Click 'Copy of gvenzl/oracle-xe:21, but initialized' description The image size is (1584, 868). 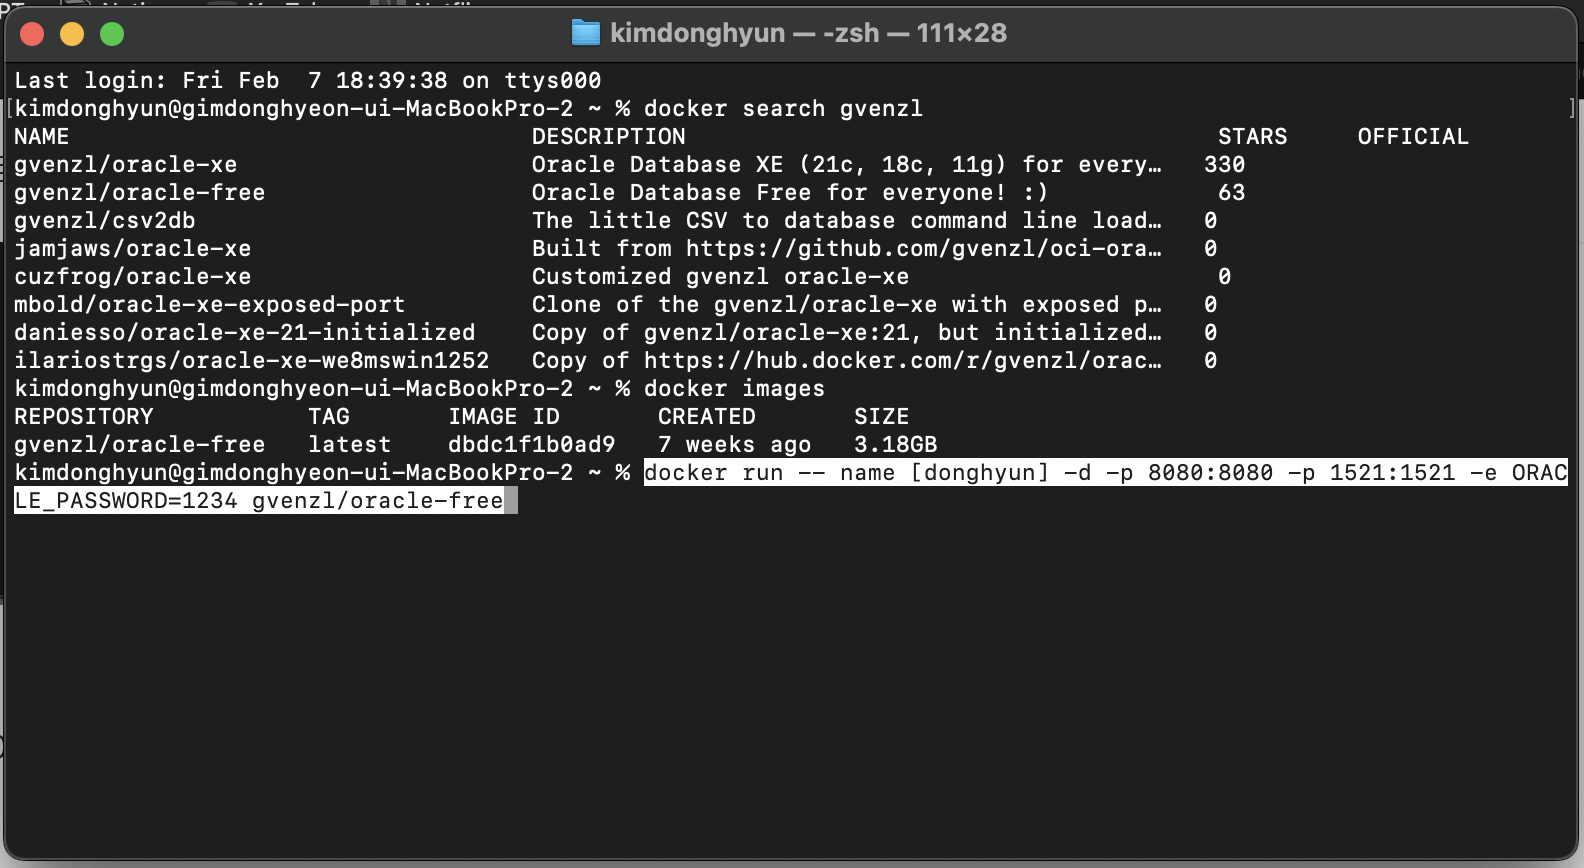[847, 332]
